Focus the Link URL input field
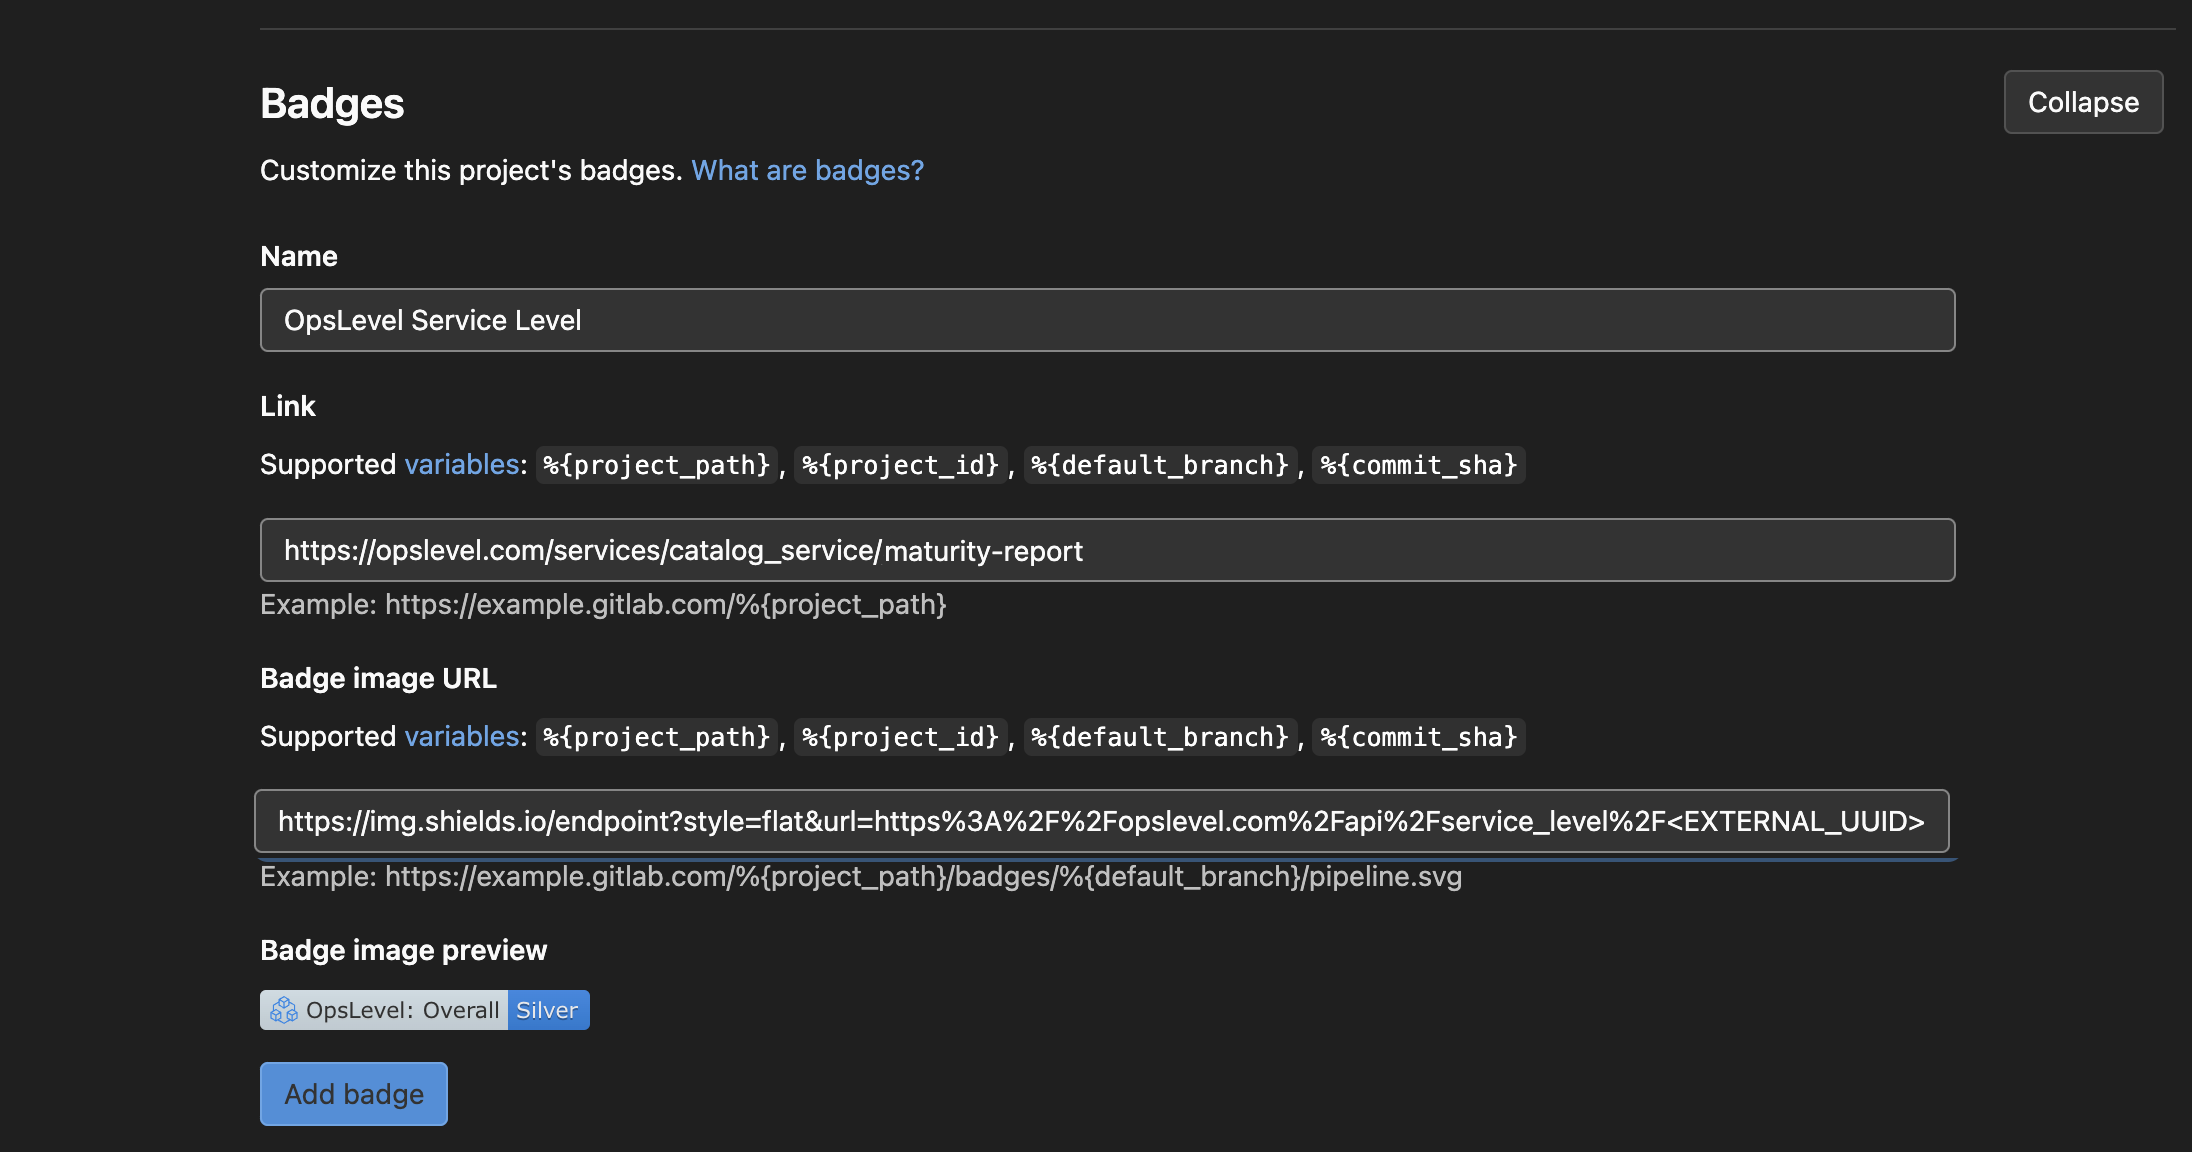The height and width of the screenshot is (1152, 2192). (x=1107, y=550)
